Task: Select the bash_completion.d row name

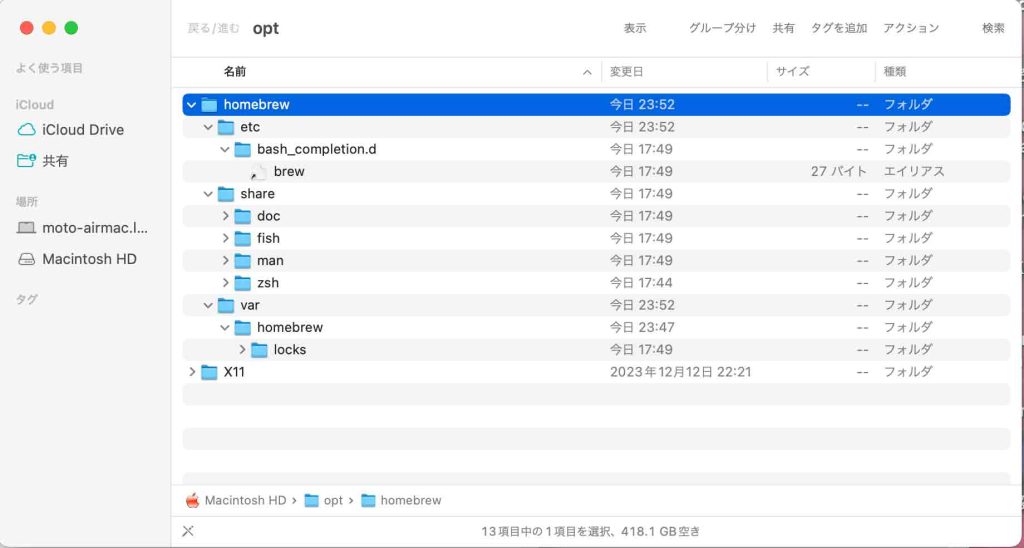Action: [317, 149]
